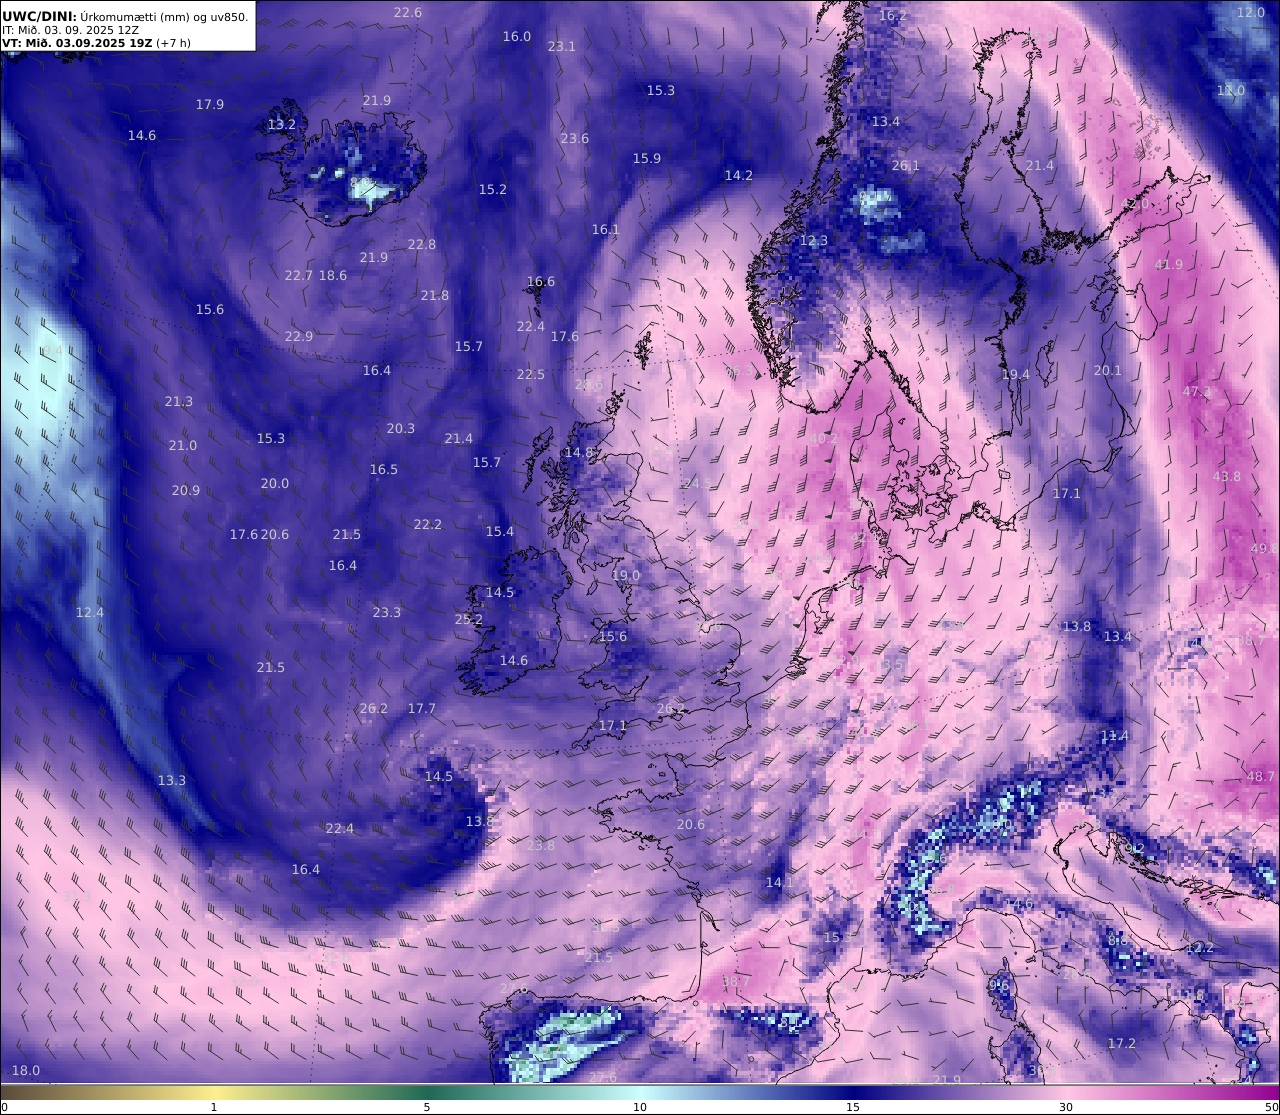This screenshot has height=1115, width=1280.
Task: Click the 20.3 value
Action: [x=401, y=429]
